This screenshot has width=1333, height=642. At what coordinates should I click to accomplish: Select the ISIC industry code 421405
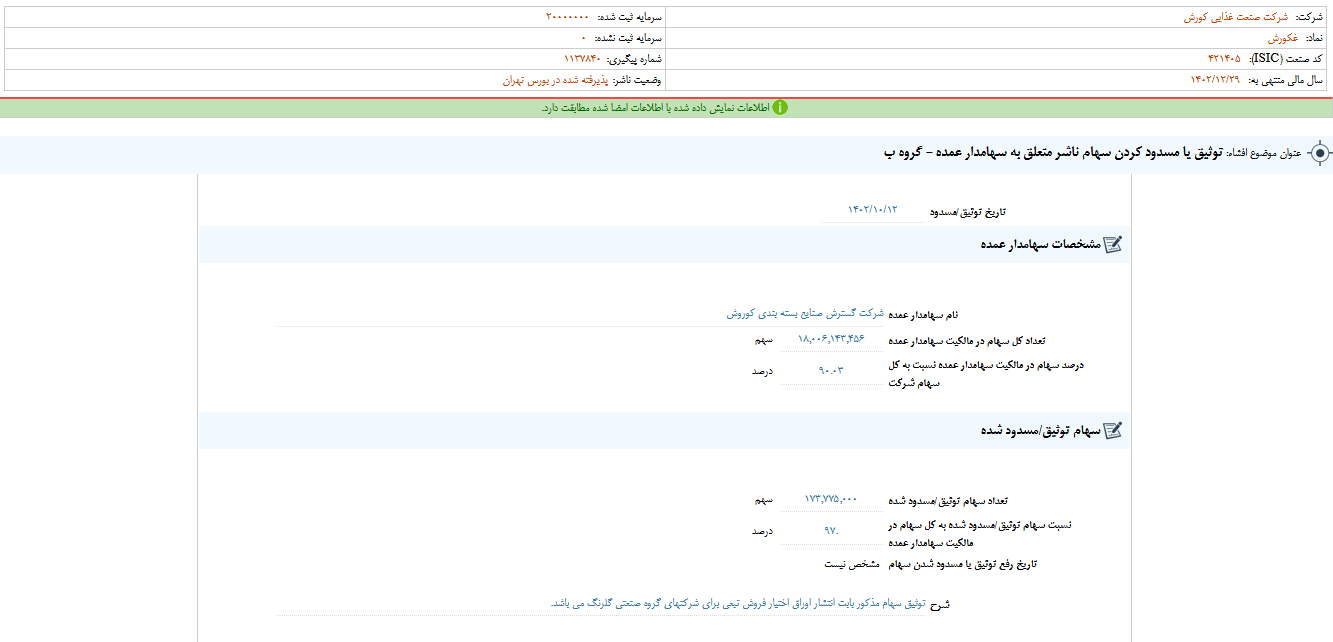pyautogui.click(x=1230, y=59)
